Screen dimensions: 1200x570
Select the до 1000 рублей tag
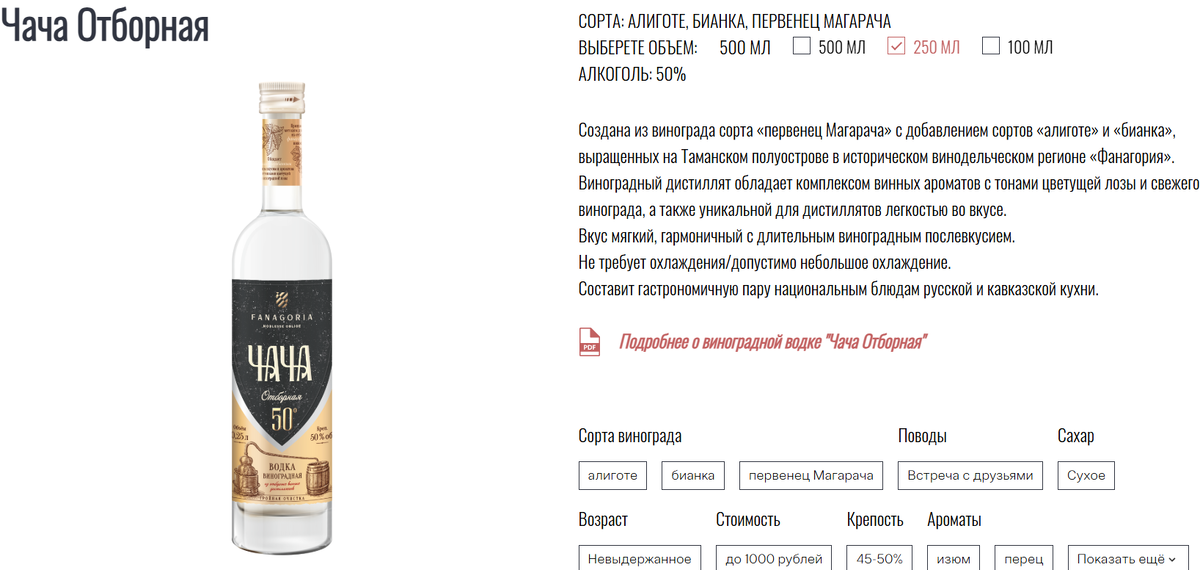tap(774, 559)
